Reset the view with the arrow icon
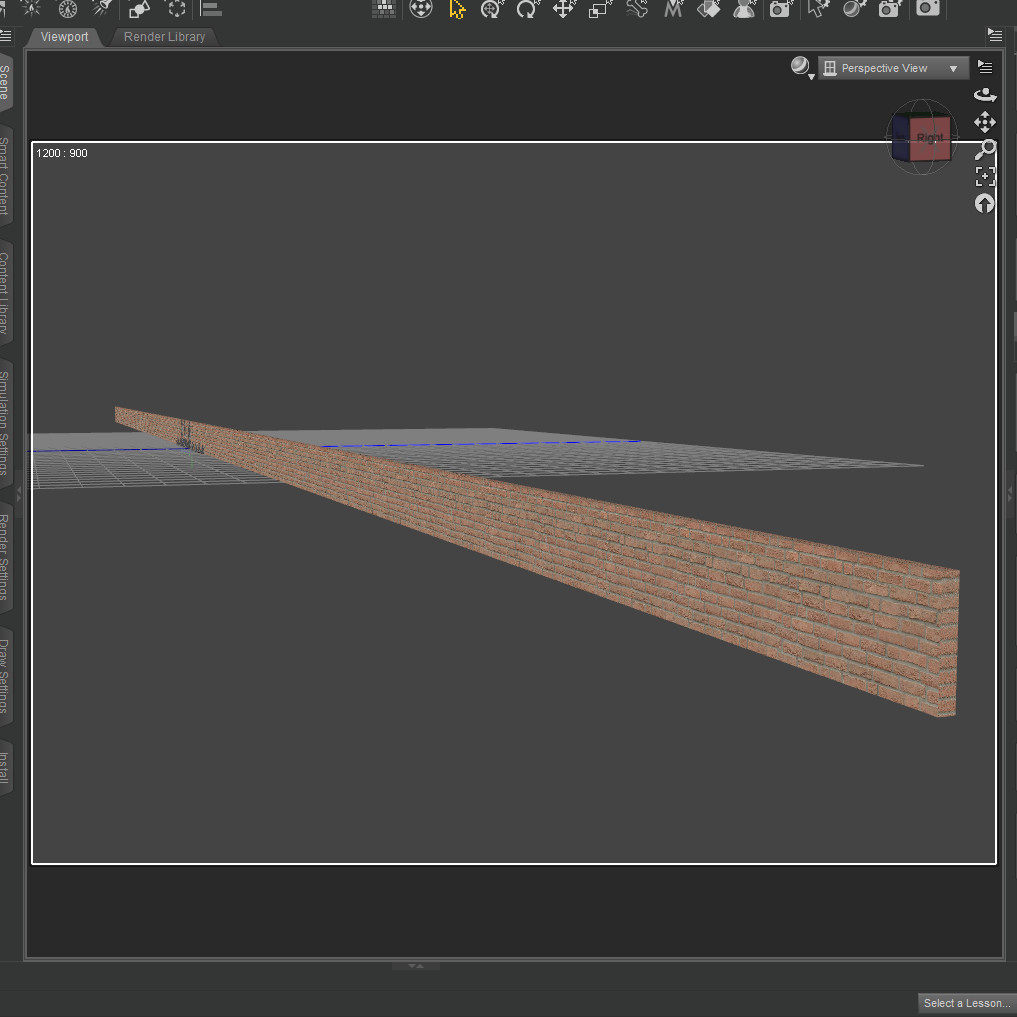1017x1017 pixels. 985,204
